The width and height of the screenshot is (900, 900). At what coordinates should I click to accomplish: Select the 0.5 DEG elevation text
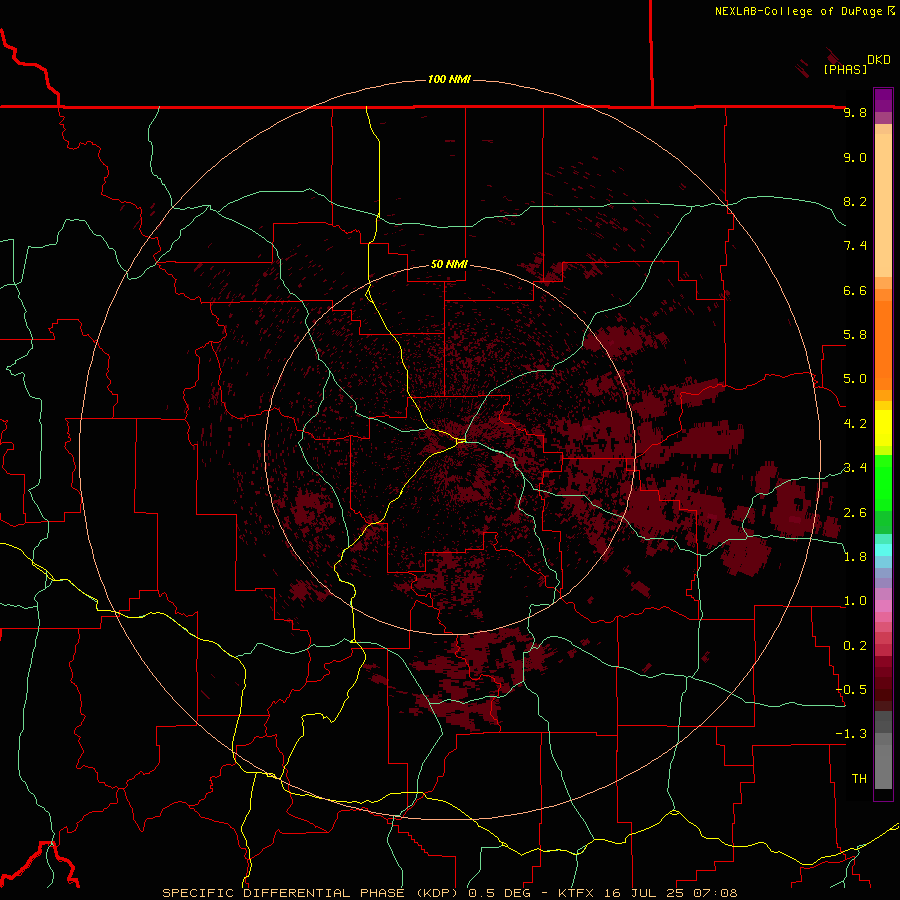[499, 893]
